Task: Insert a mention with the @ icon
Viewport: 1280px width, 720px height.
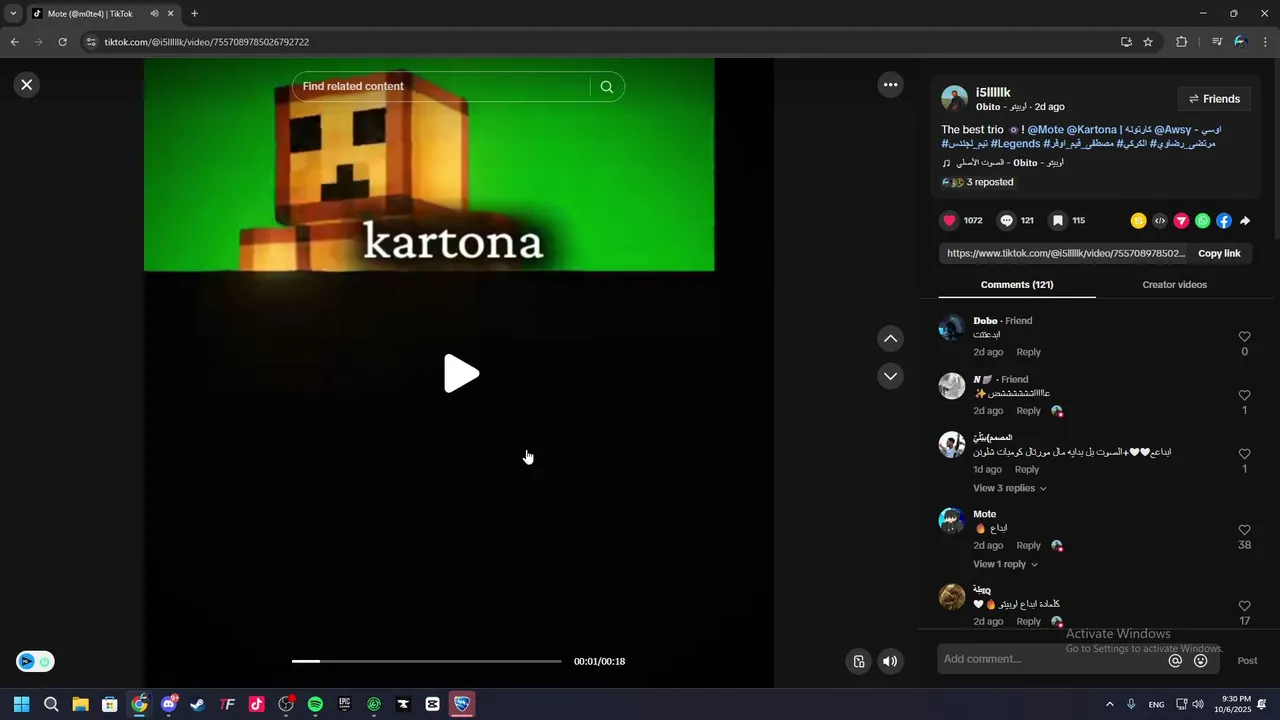Action: click(x=1175, y=661)
